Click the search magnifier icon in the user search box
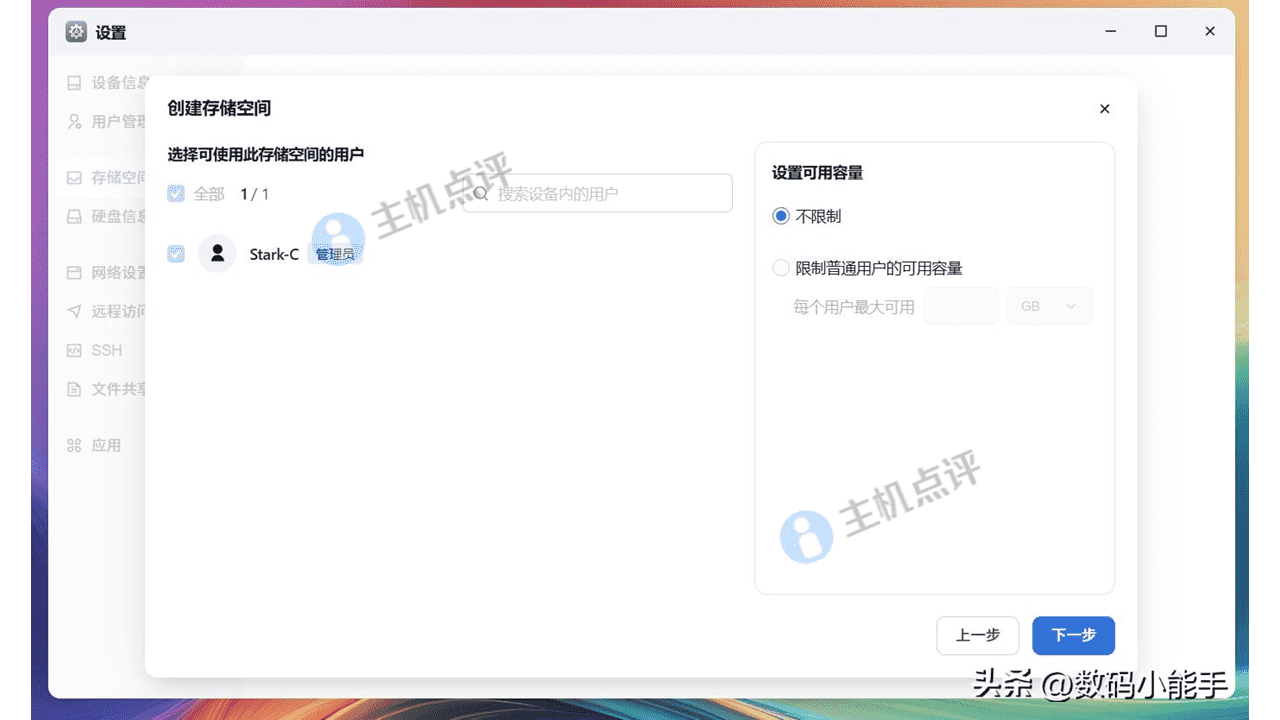The width and height of the screenshot is (1280, 720). click(481, 193)
